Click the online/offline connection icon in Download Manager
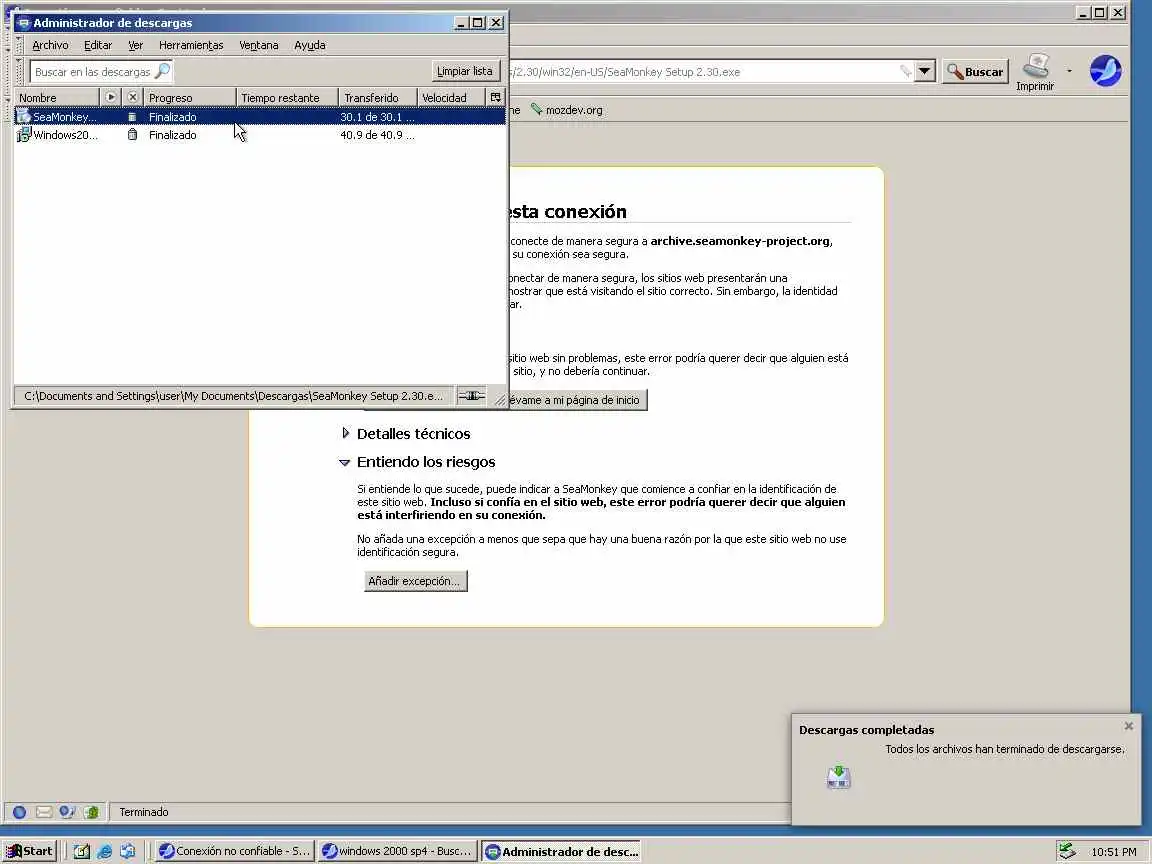 [x=471, y=396]
